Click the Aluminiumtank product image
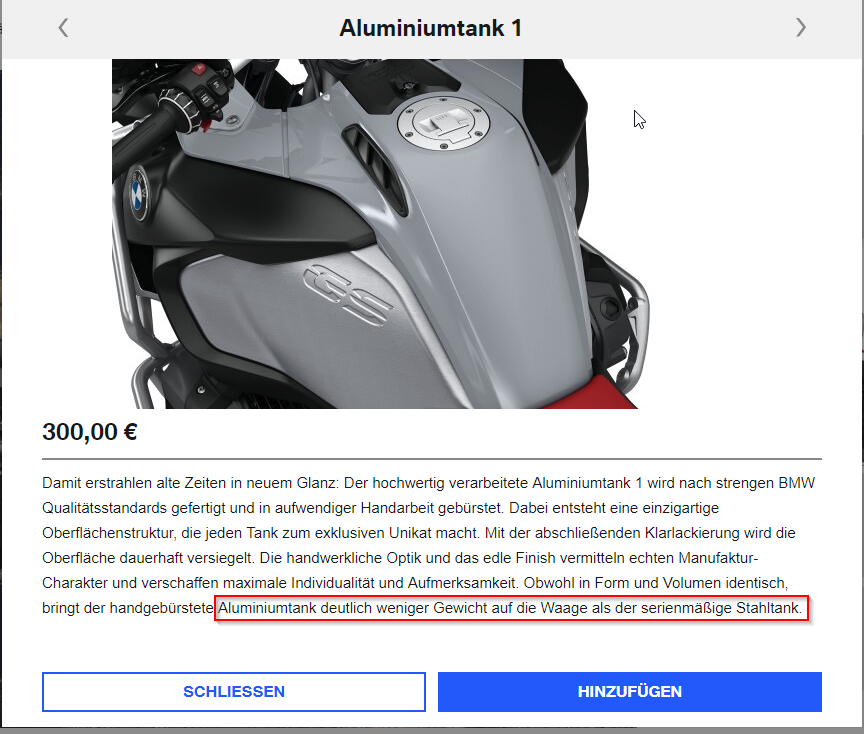 381,234
